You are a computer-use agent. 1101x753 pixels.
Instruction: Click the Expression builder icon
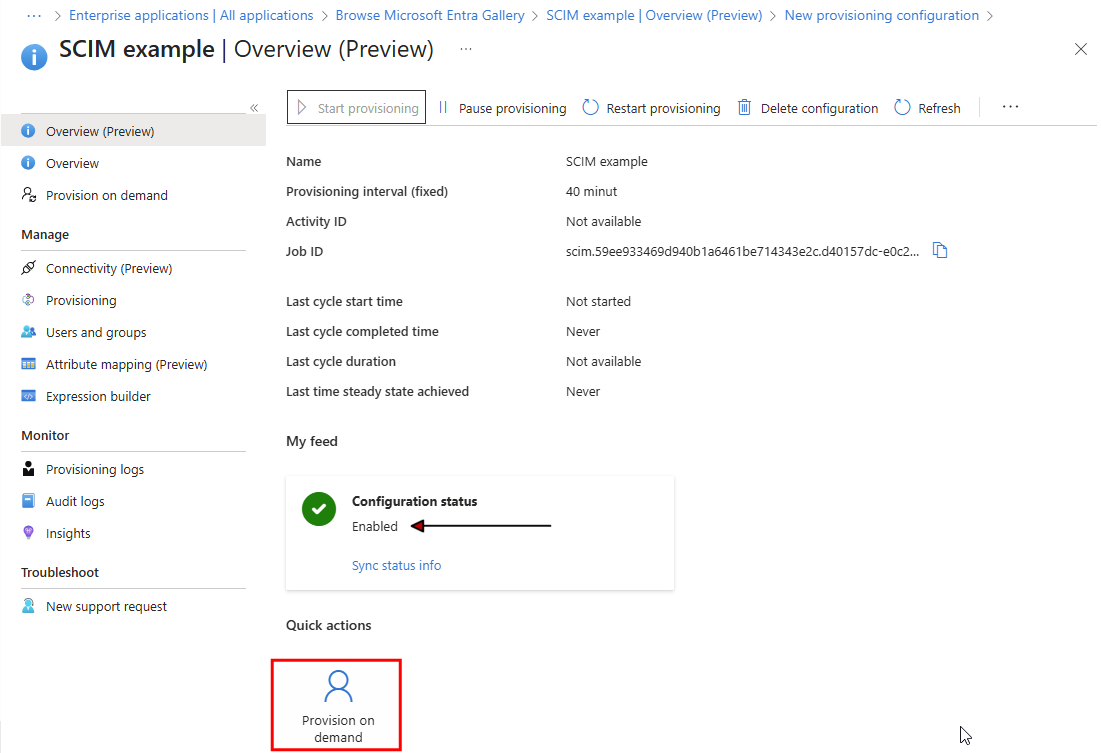pyautogui.click(x=29, y=396)
